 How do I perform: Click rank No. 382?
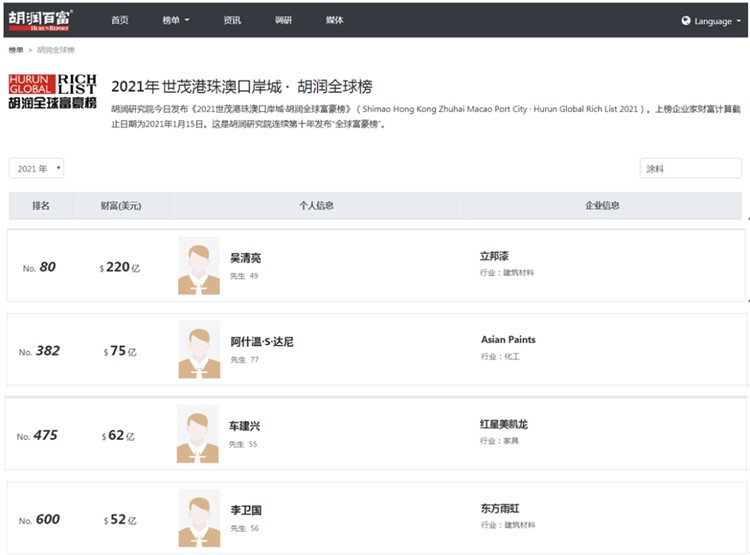coord(39,351)
